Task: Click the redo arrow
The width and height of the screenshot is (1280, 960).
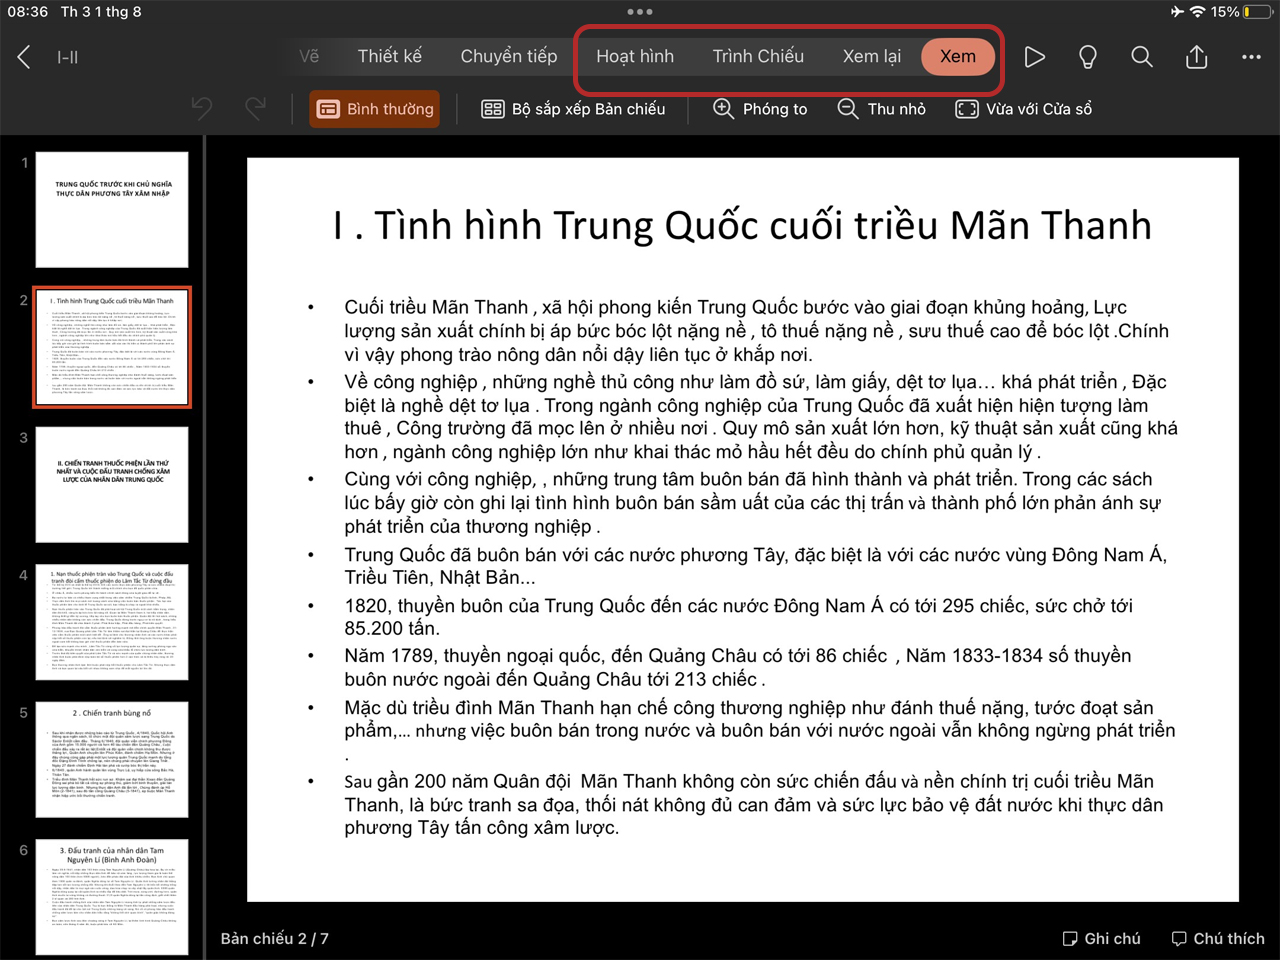Action: pos(256,109)
